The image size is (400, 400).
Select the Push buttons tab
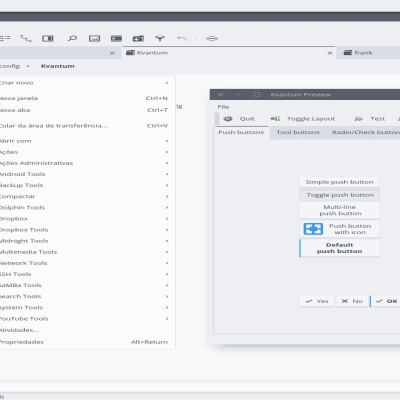tap(241, 132)
